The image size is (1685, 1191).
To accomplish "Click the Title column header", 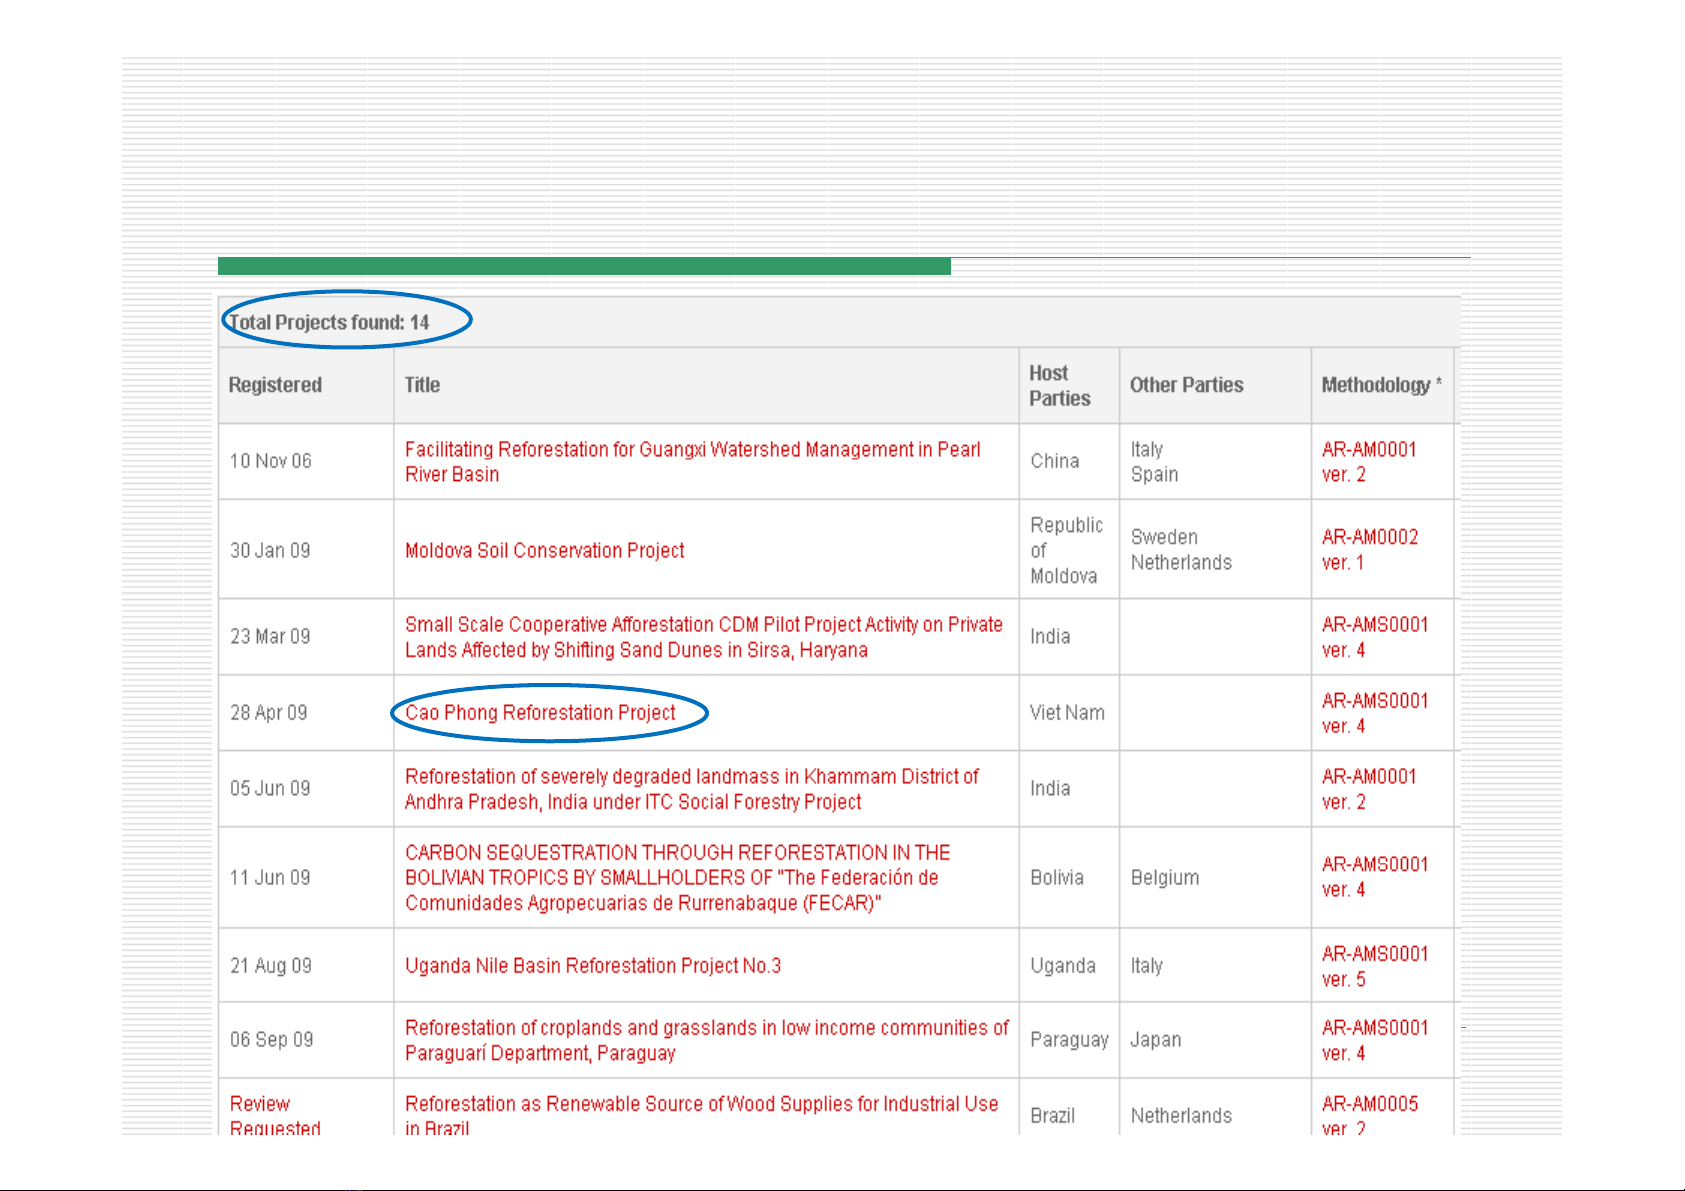I will click(422, 385).
